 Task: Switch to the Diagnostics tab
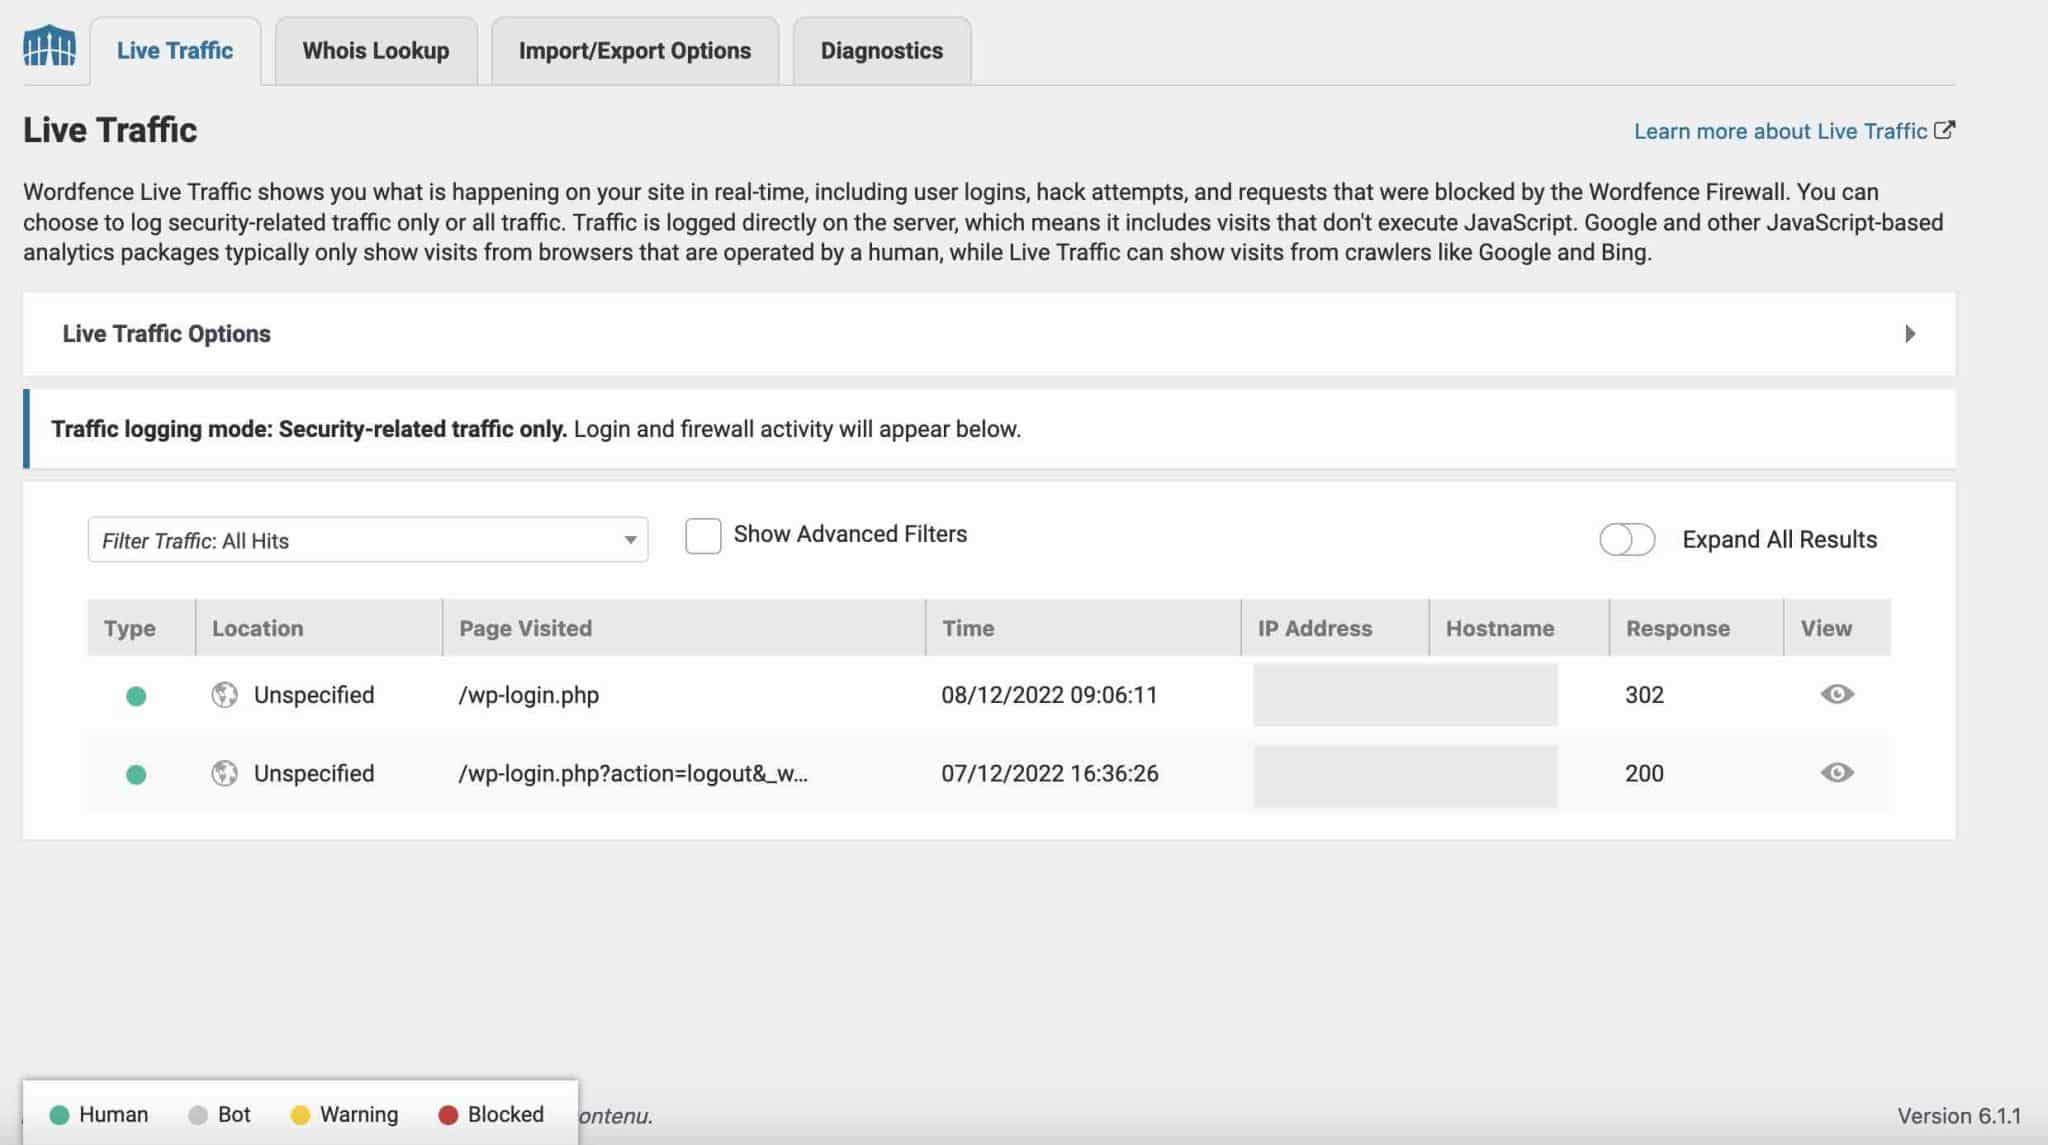[x=881, y=51]
